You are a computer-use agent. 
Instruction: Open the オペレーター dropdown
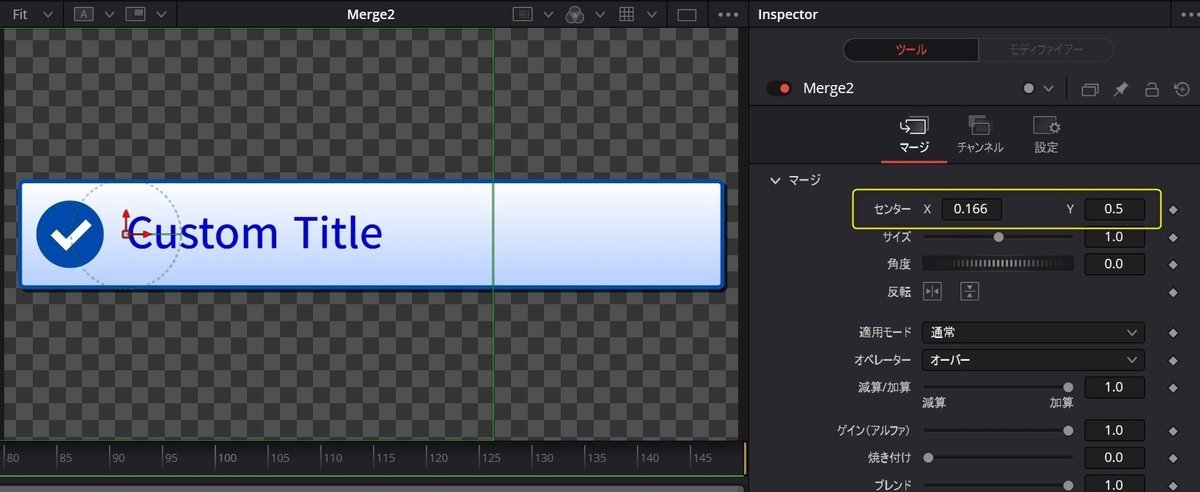click(1033, 360)
